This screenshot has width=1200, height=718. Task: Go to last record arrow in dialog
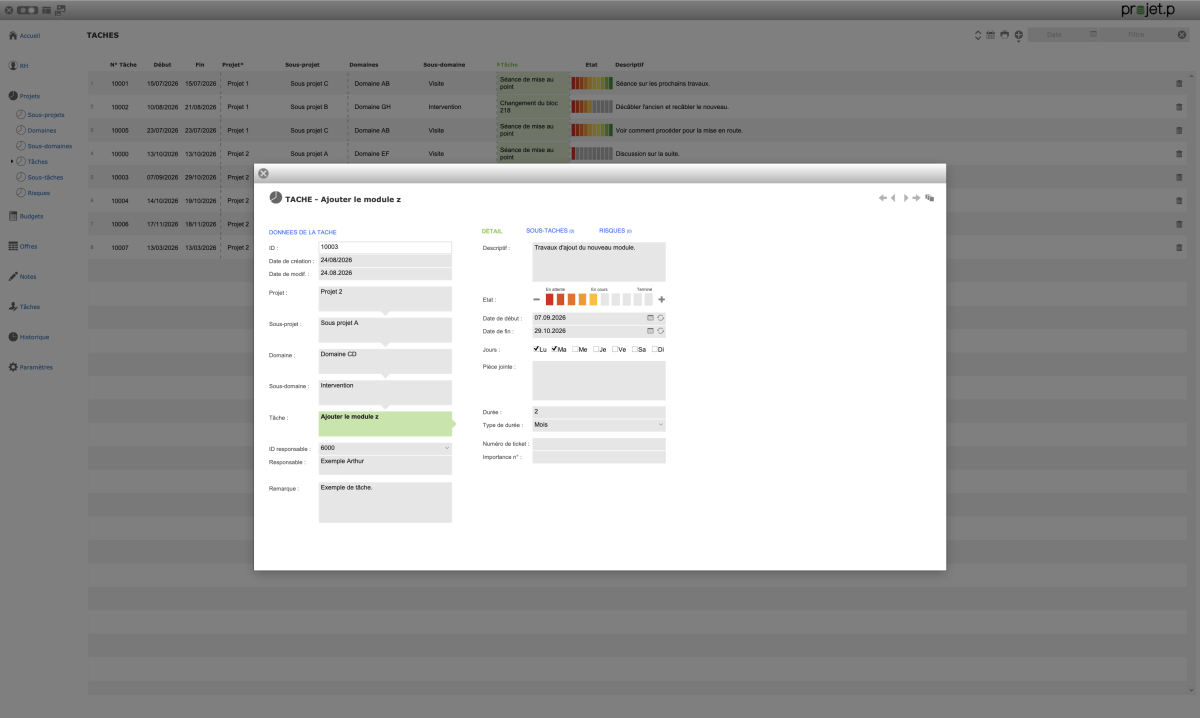click(x=916, y=198)
